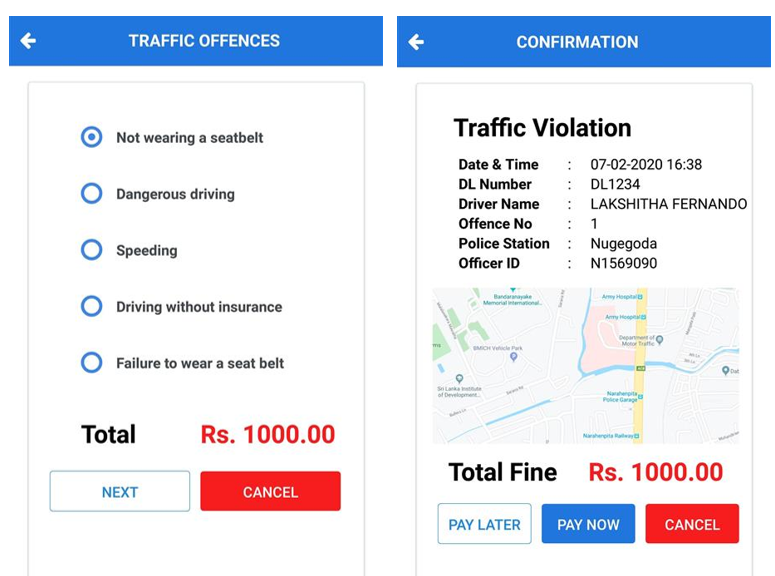This screenshot has height=576, width=775.
Task: Go back from Traffic Offences screen
Action: pos(28,41)
